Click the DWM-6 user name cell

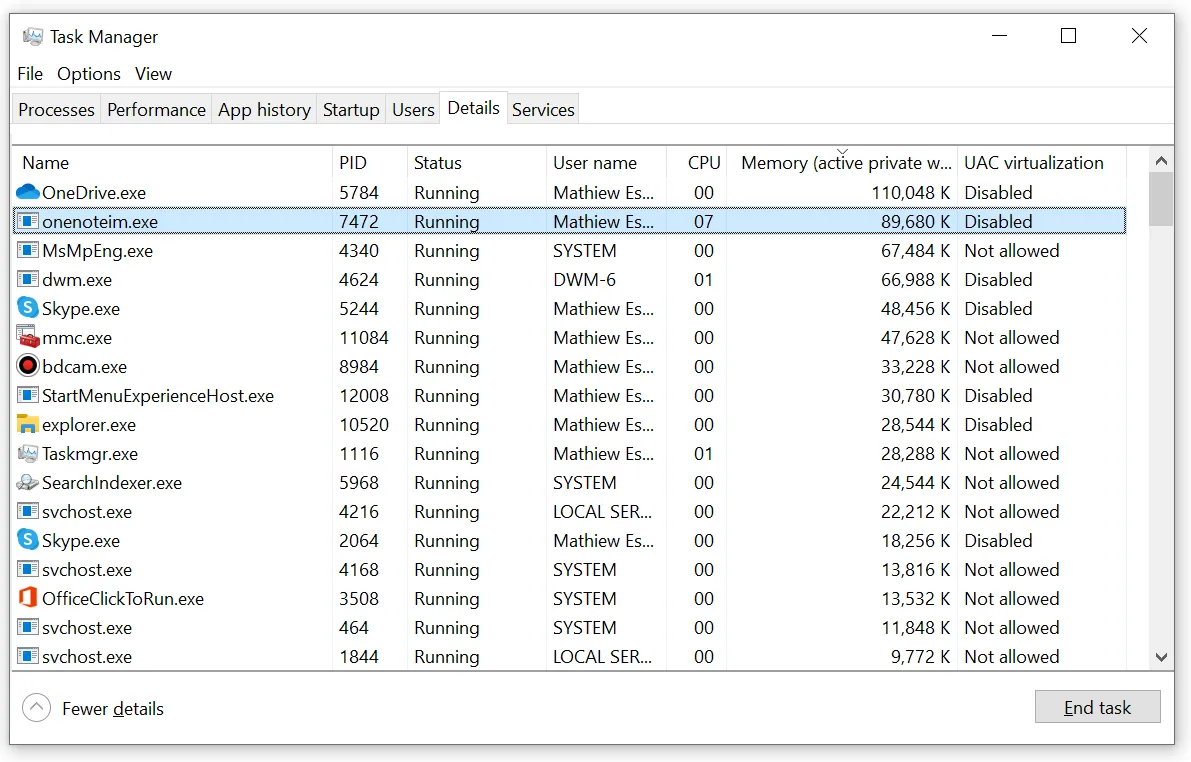[x=584, y=280]
